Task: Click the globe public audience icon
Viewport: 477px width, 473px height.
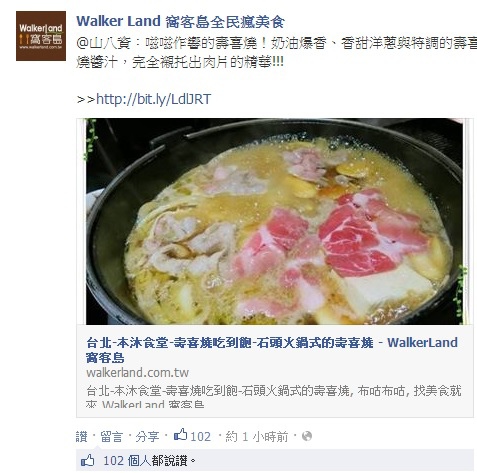Action: (x=307, y=436)
